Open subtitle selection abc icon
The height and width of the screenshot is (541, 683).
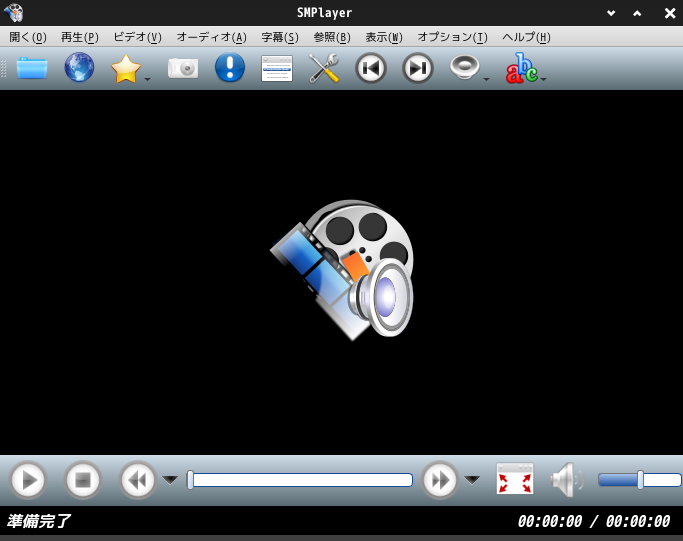521,68
